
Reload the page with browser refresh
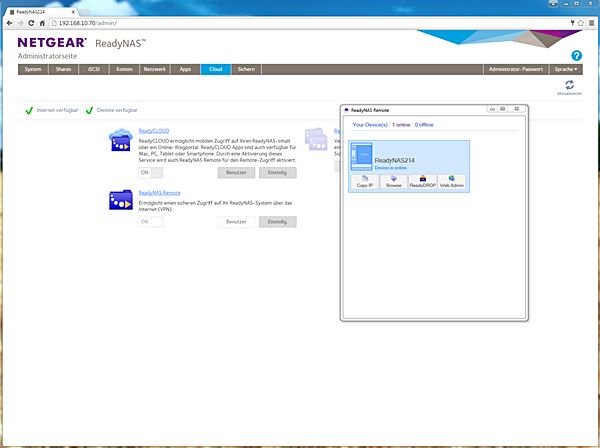pos(31,23)
